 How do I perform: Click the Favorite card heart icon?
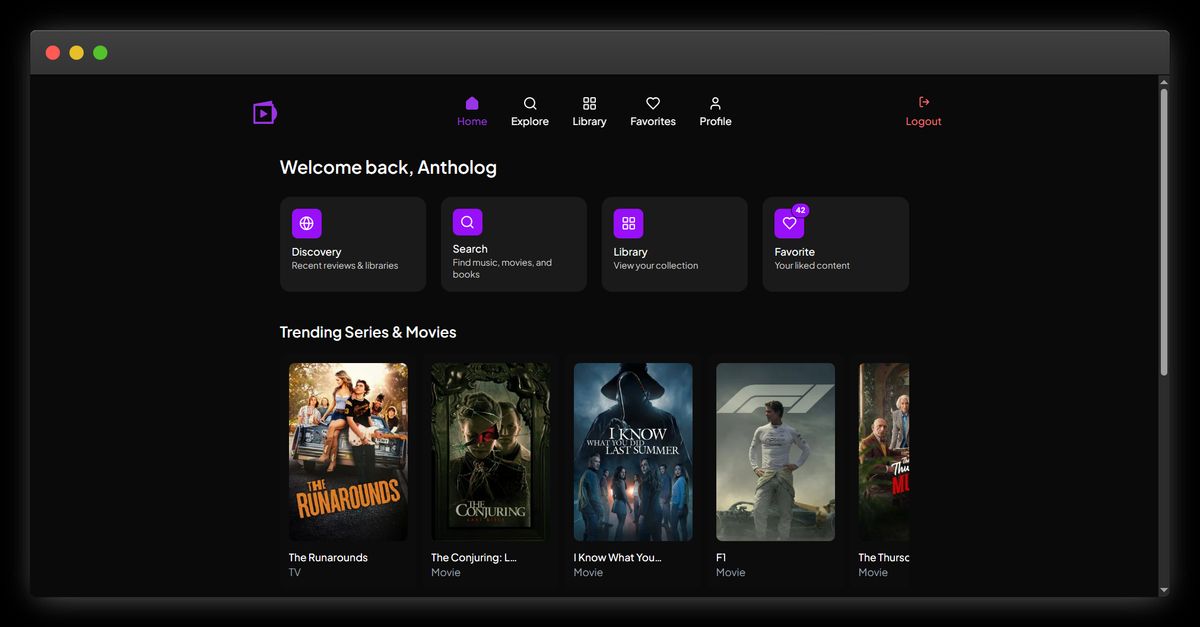789,223
